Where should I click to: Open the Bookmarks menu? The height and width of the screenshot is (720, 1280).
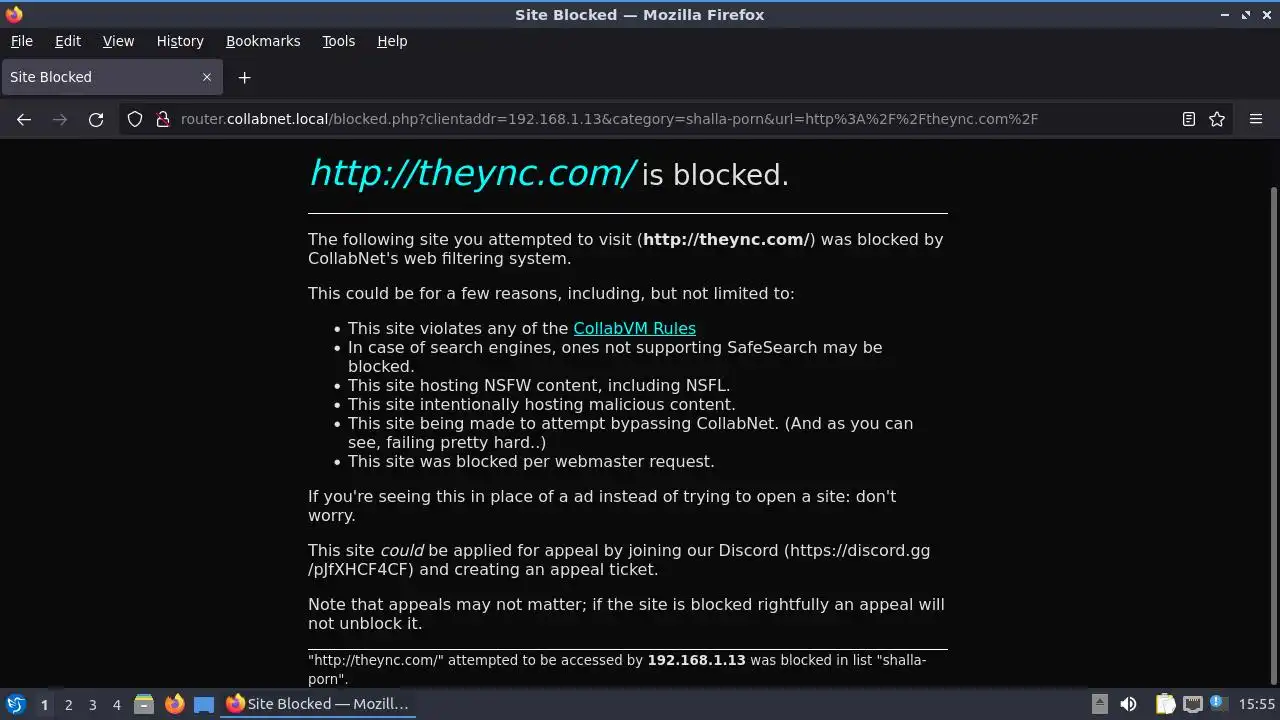tap(263, 41)
